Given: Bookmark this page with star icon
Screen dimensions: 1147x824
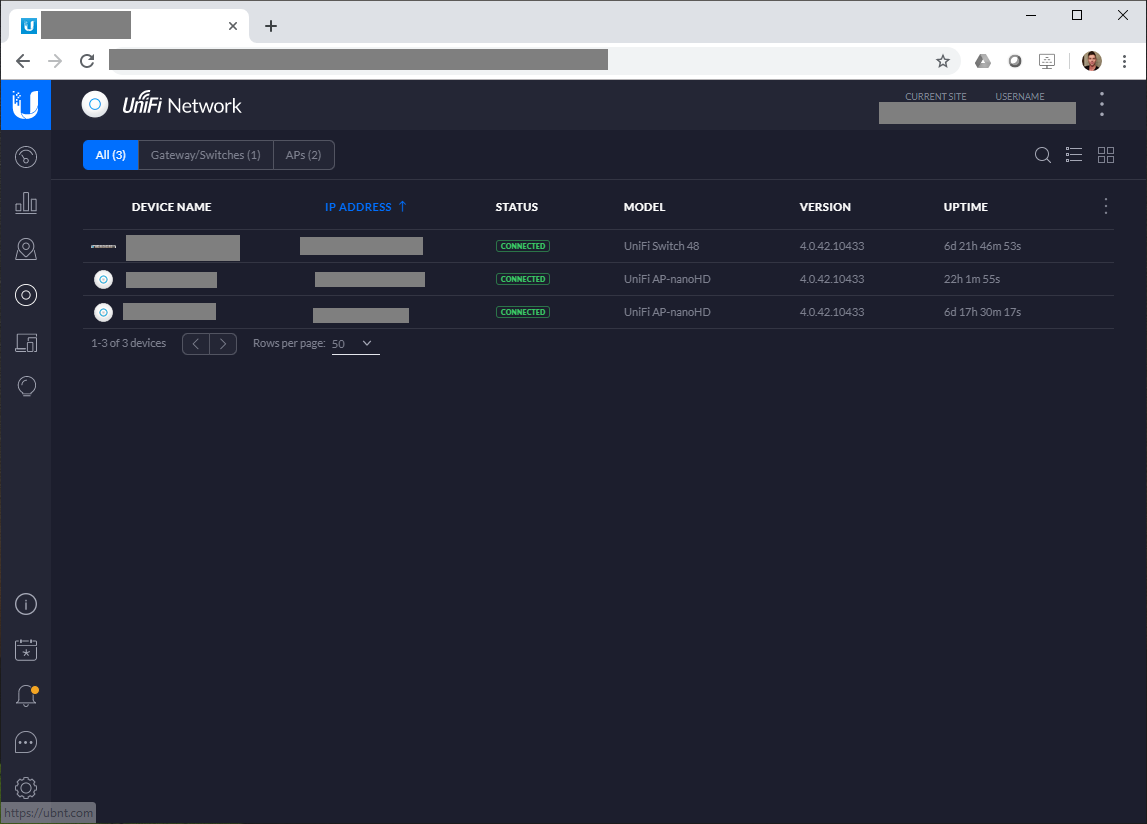Looking at the screenshot, I should (943, 61).
